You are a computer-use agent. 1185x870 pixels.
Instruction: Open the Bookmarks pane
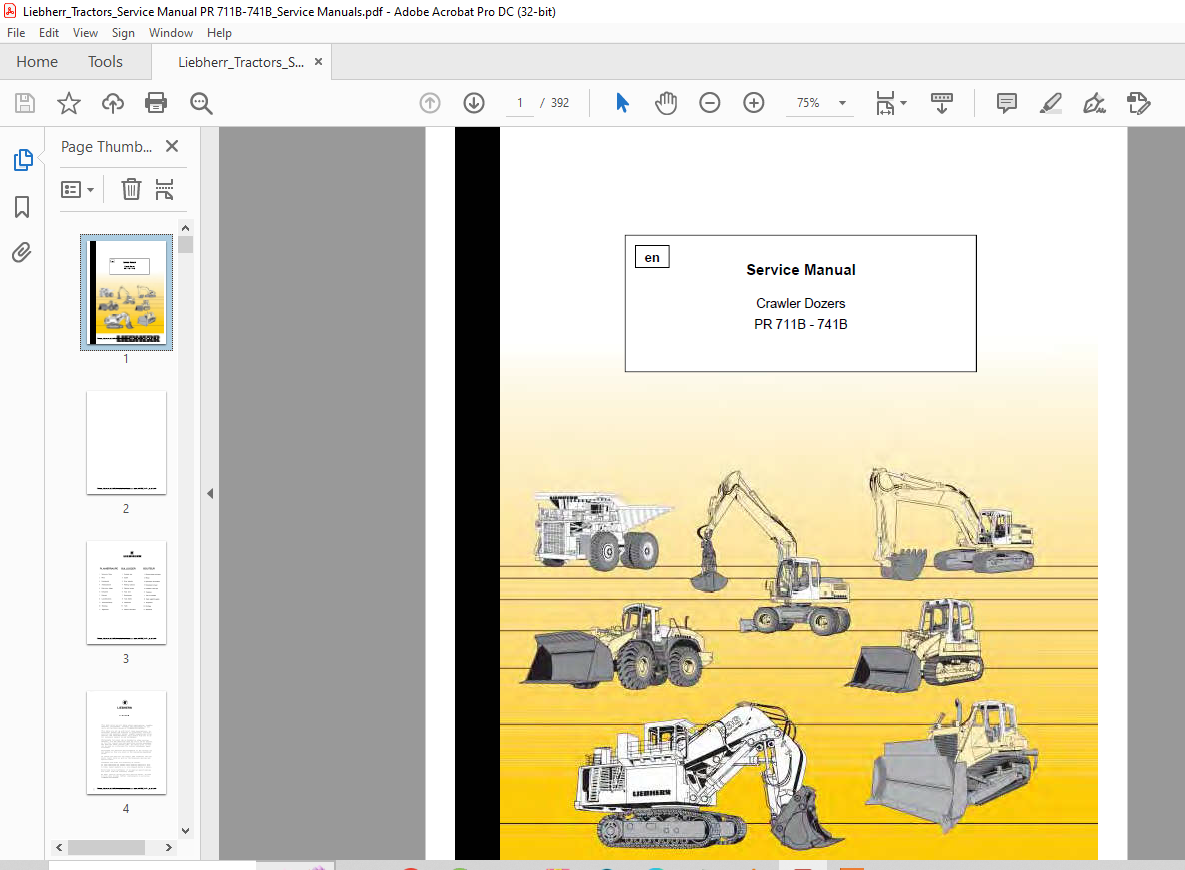tap(22, 206)
